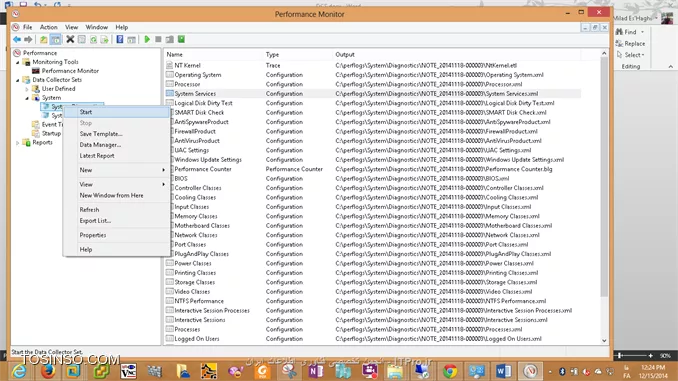The height and width of the screenshot is (381, 678).
Task: Click the green View latest report icon
Action: 181,39
